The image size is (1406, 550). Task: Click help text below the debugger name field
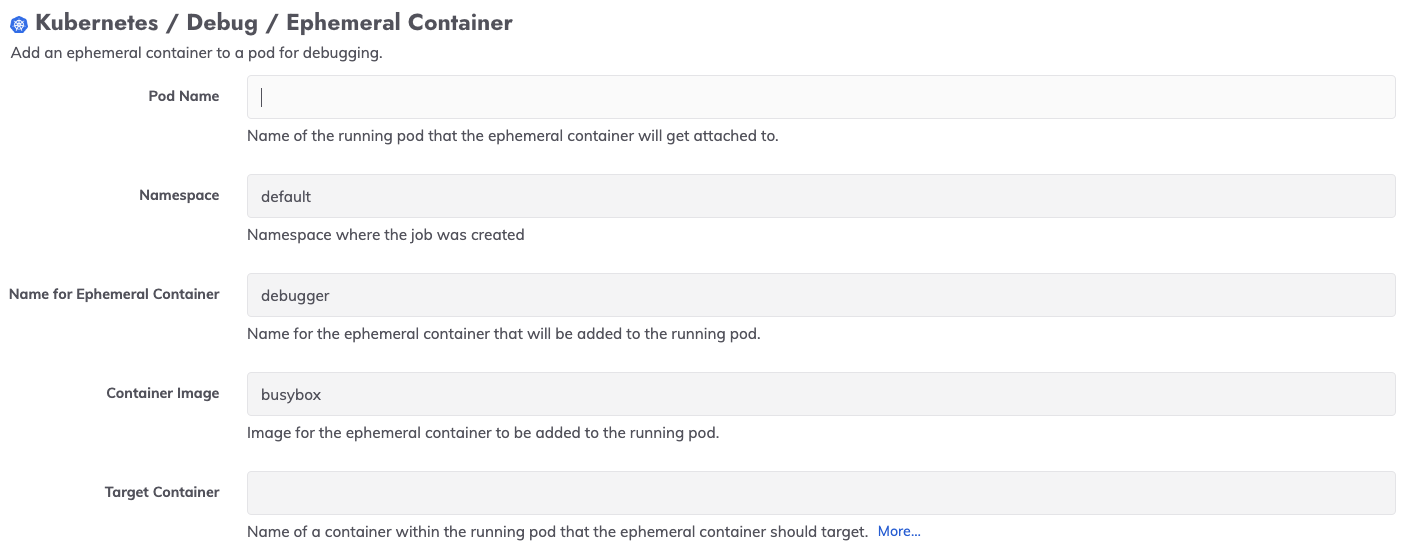(504, 334)
